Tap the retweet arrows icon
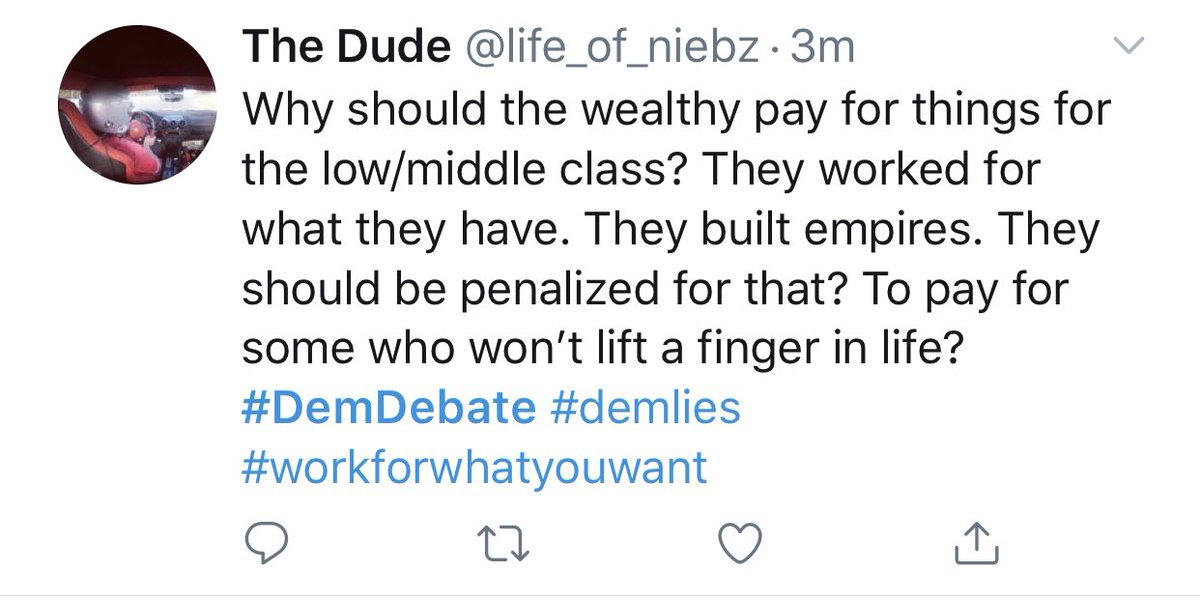The image size is (1200, 600). [x=505, y=541]
